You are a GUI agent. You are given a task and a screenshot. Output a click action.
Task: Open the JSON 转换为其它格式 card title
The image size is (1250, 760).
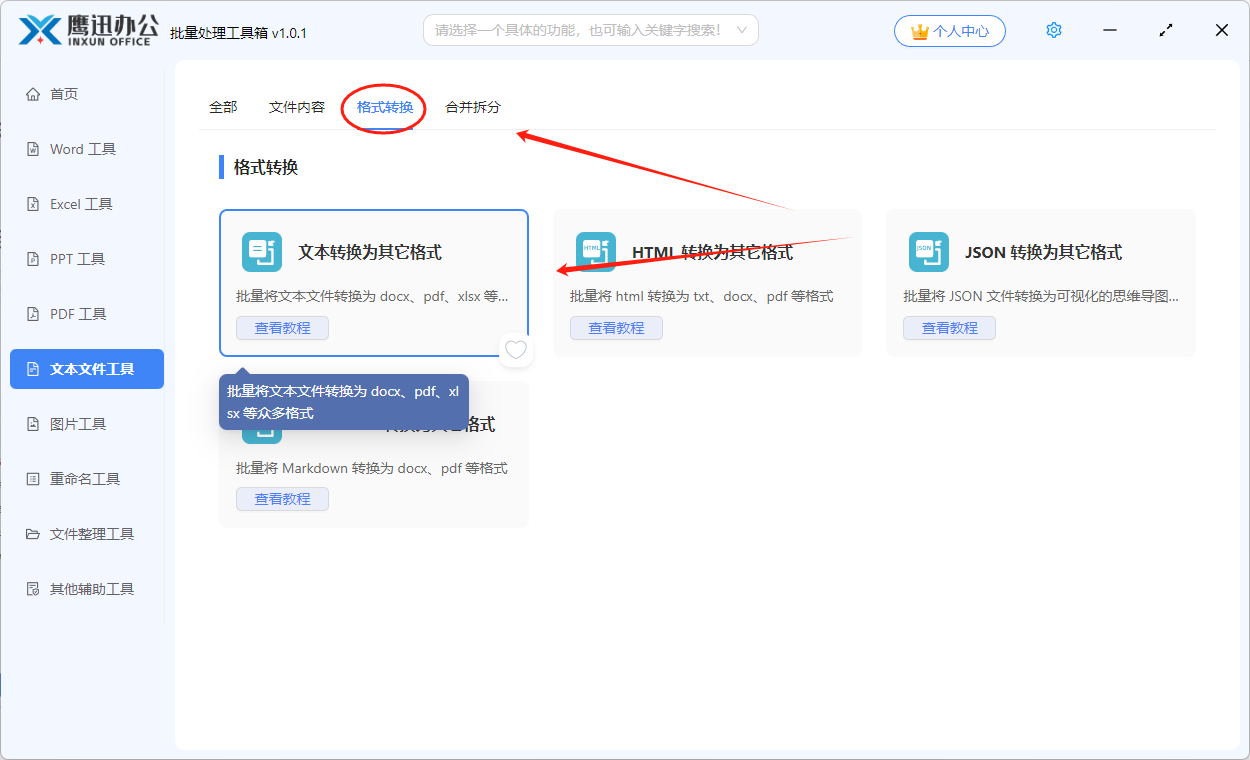click(1043, 252)
